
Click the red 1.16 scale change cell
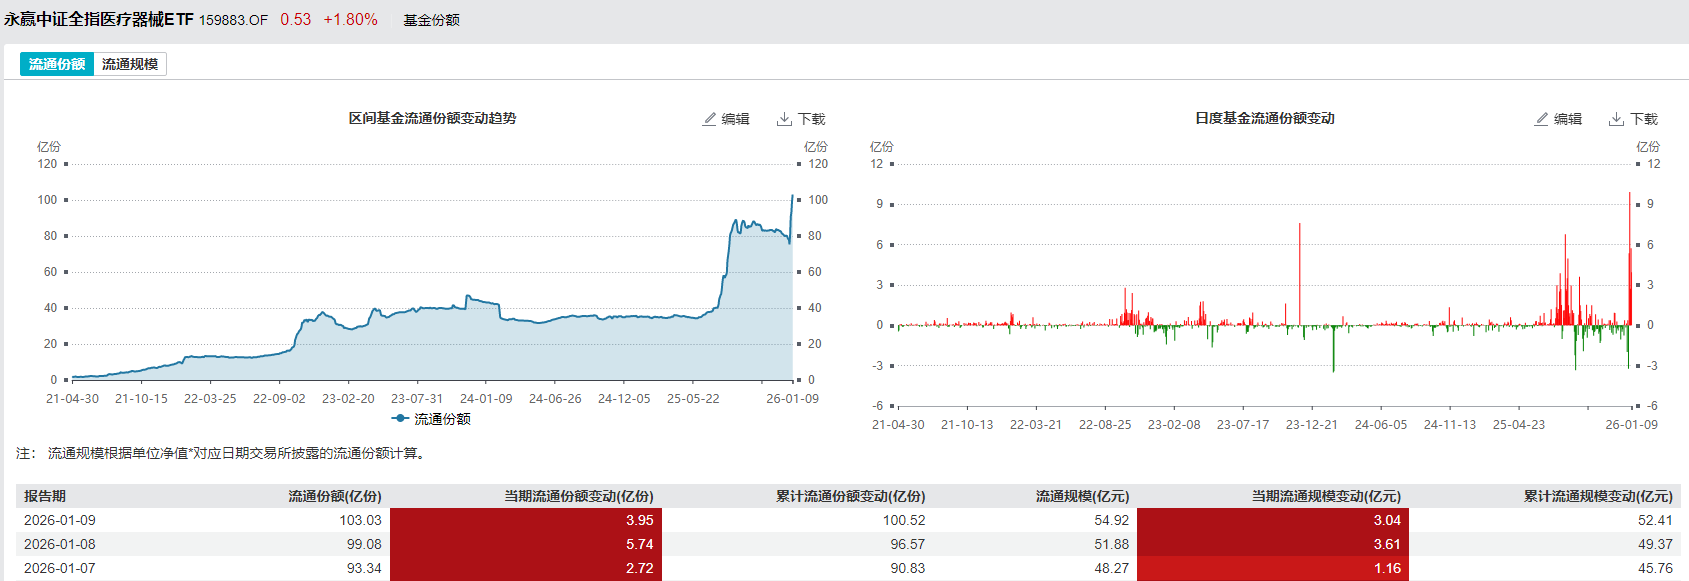tap(1273, 568)
